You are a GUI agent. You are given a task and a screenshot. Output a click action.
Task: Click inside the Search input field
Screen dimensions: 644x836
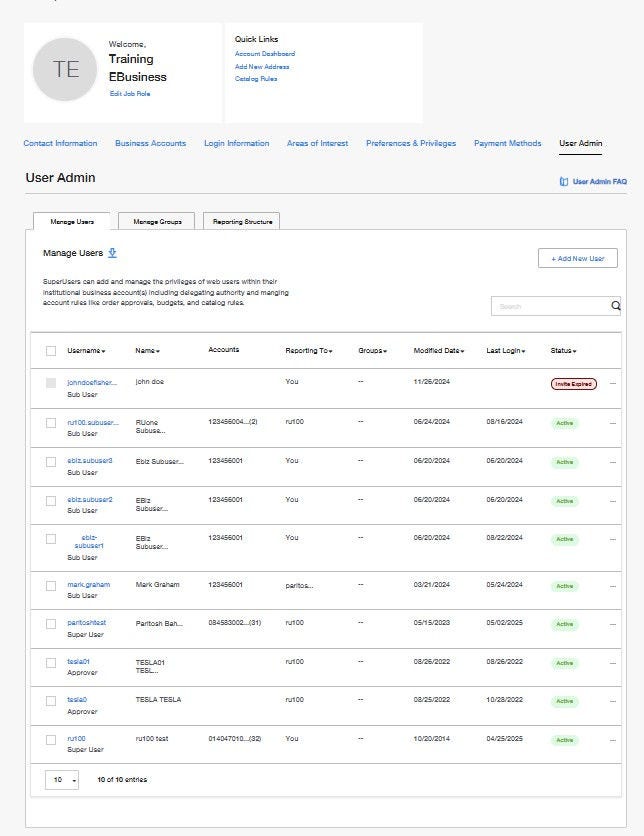pos(545,306)
